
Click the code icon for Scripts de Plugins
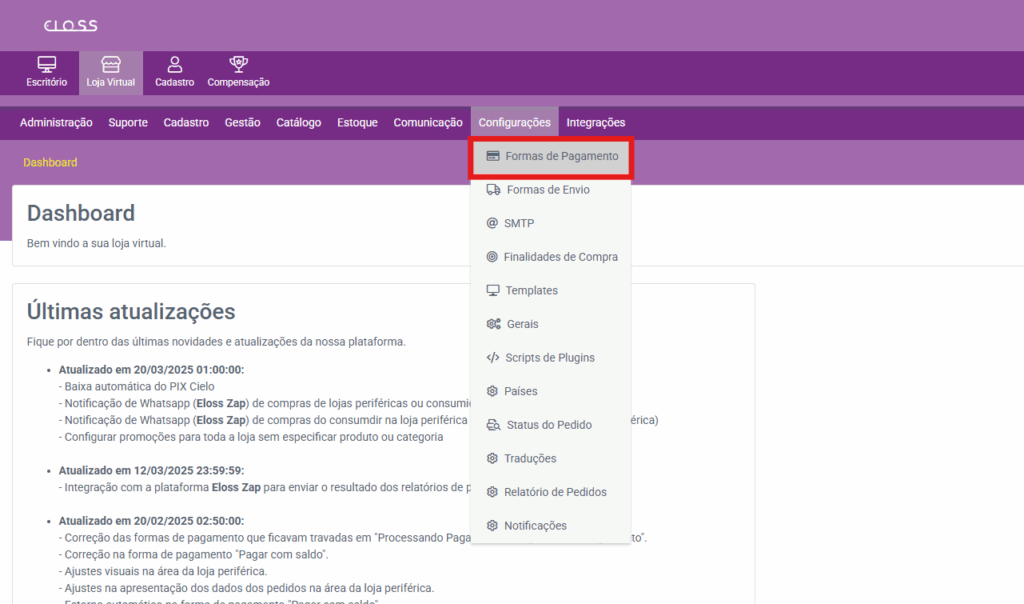(x=492, y=358)
